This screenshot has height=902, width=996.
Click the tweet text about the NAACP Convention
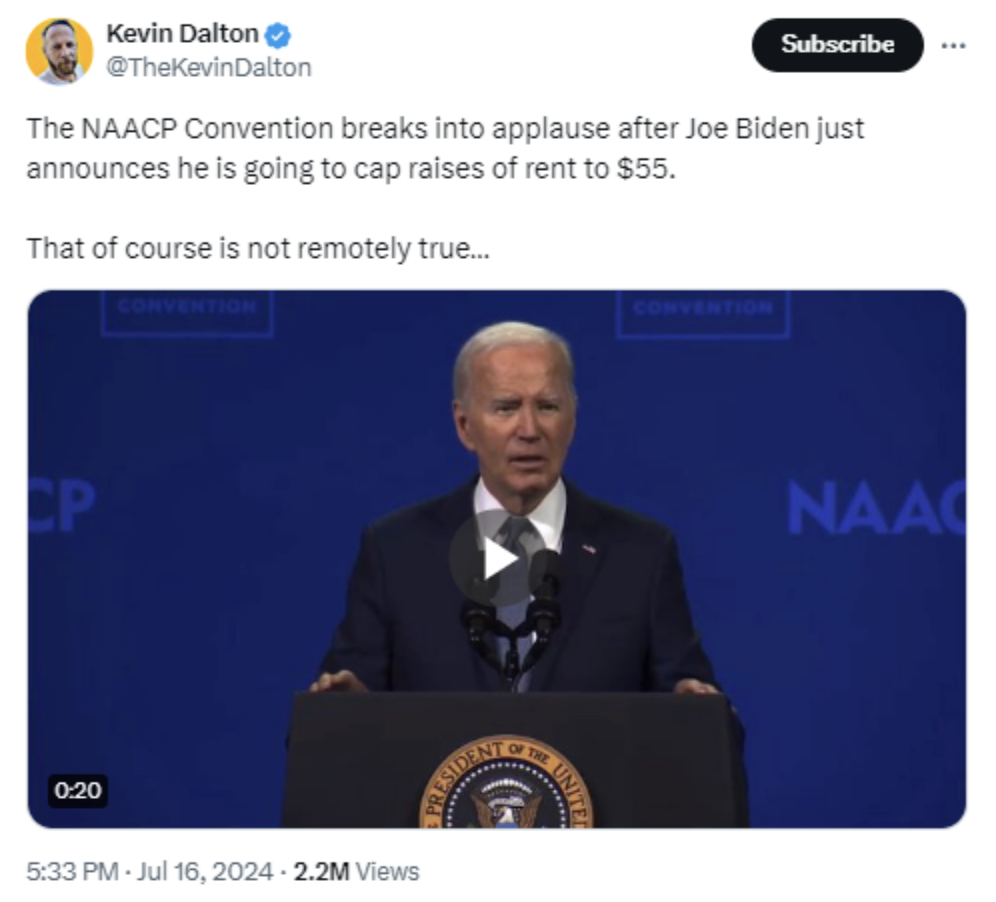point(445,149)
